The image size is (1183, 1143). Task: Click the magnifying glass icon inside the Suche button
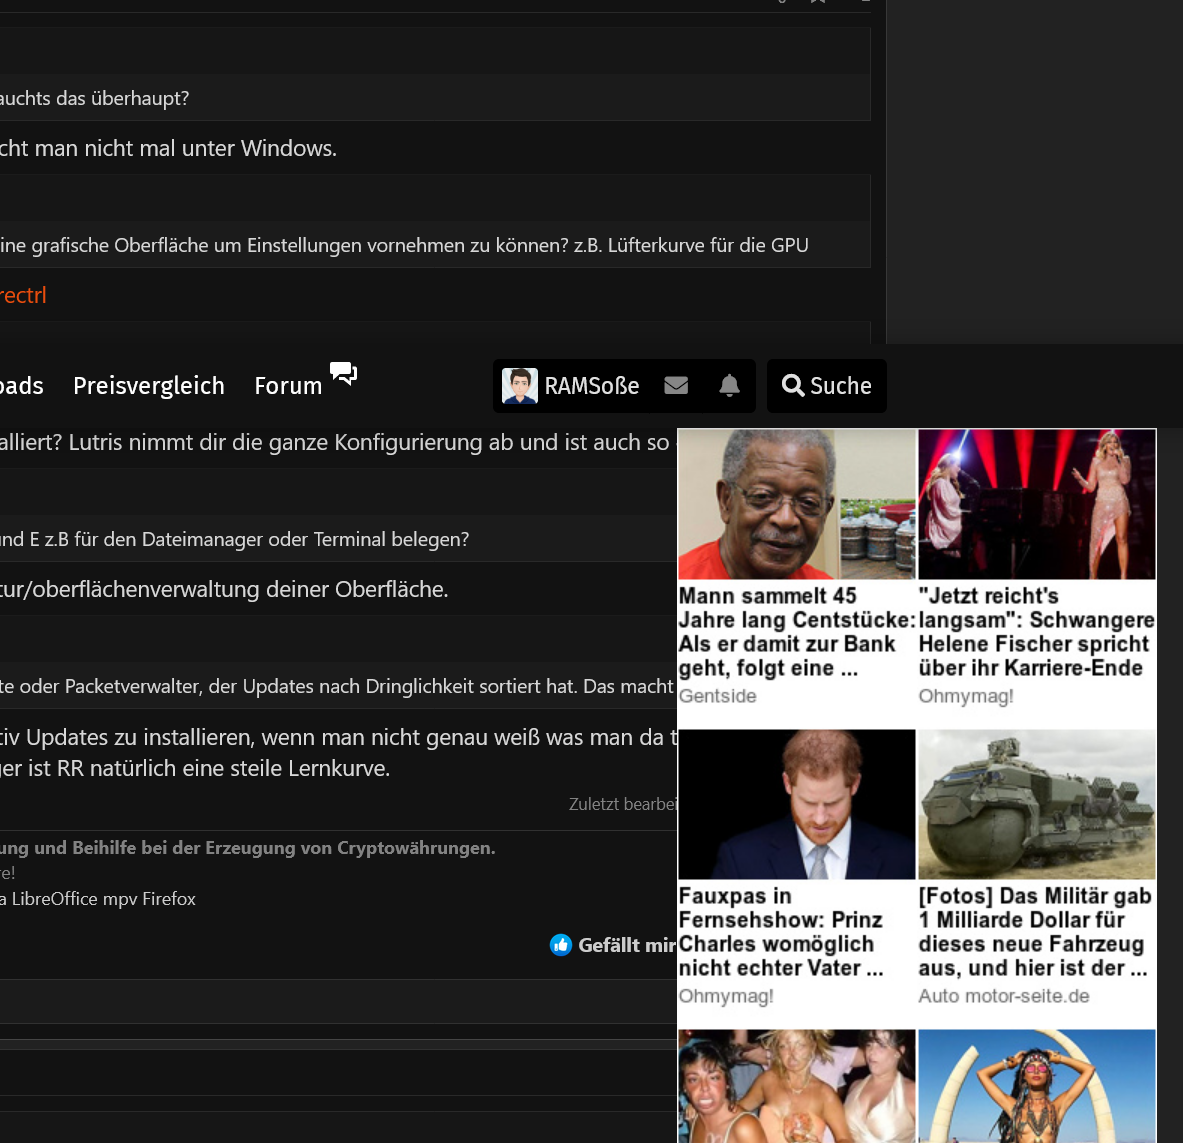point(793,385)
